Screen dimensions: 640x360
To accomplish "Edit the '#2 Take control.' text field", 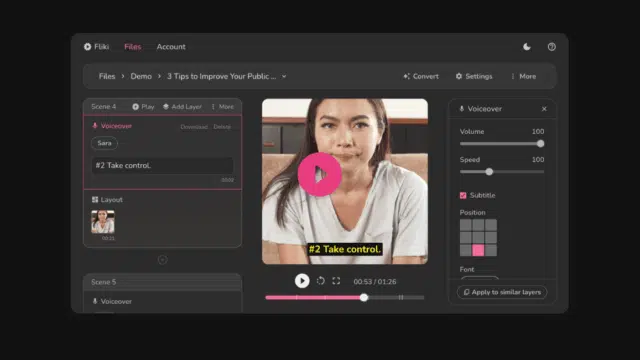I will 162,166.
